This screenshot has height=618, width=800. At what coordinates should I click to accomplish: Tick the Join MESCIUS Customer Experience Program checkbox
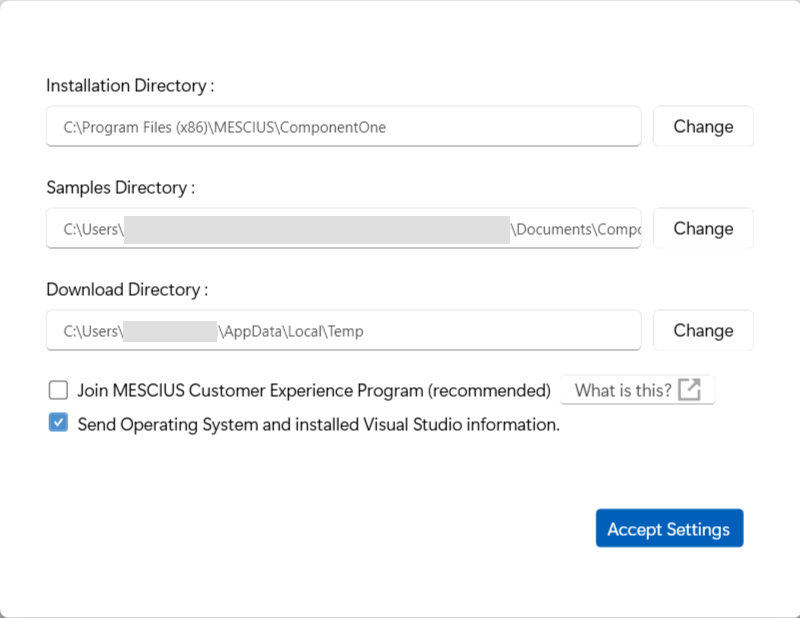point(58,390)
